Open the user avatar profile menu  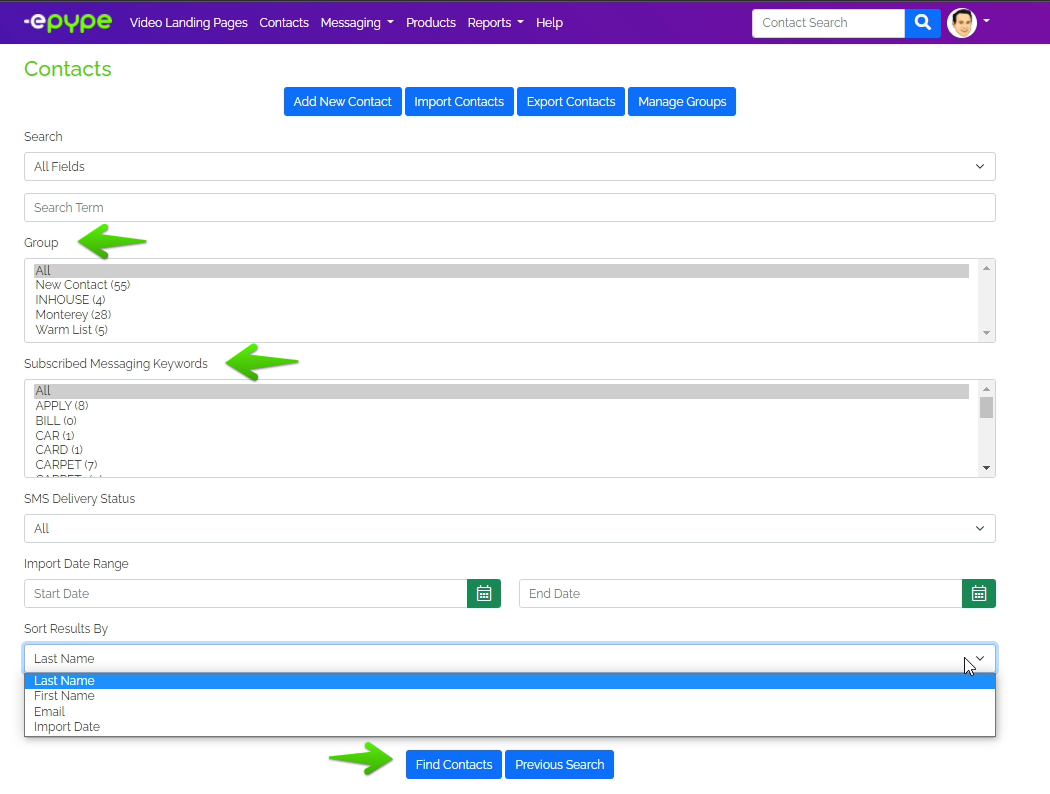coord(962,23)
